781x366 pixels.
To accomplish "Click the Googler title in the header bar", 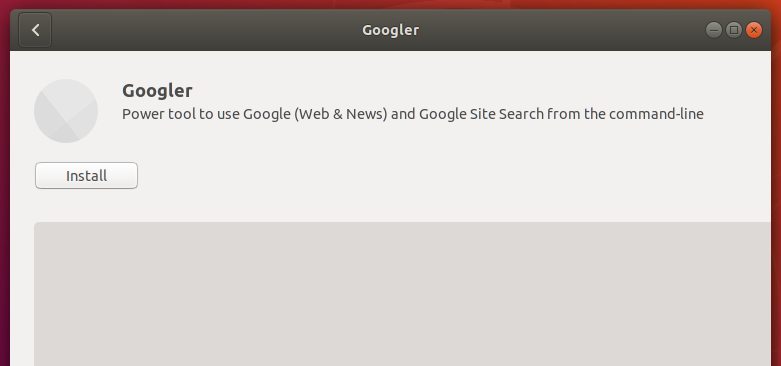I will tap(390, 30).
